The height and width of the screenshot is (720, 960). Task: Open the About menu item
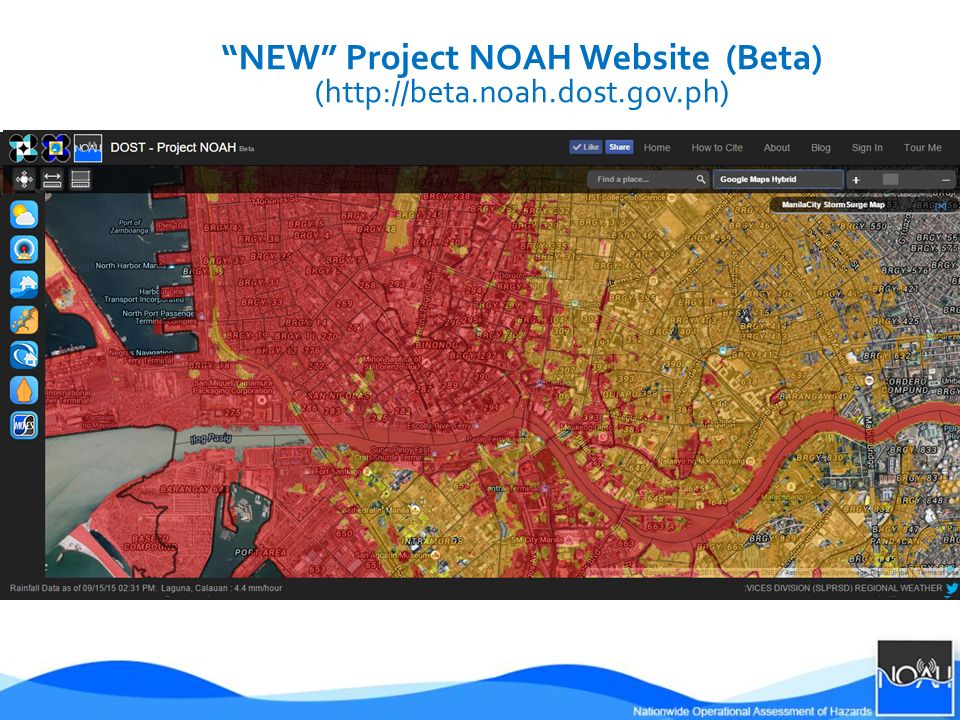(x=777, y=148)
